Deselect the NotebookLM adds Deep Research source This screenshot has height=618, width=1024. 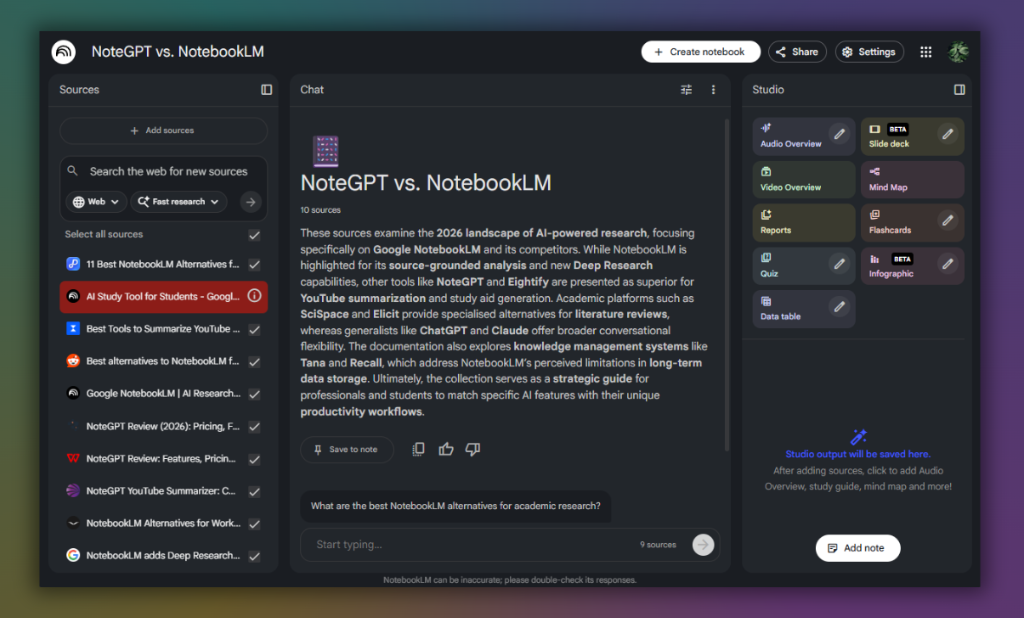click(x=253, y=555)
